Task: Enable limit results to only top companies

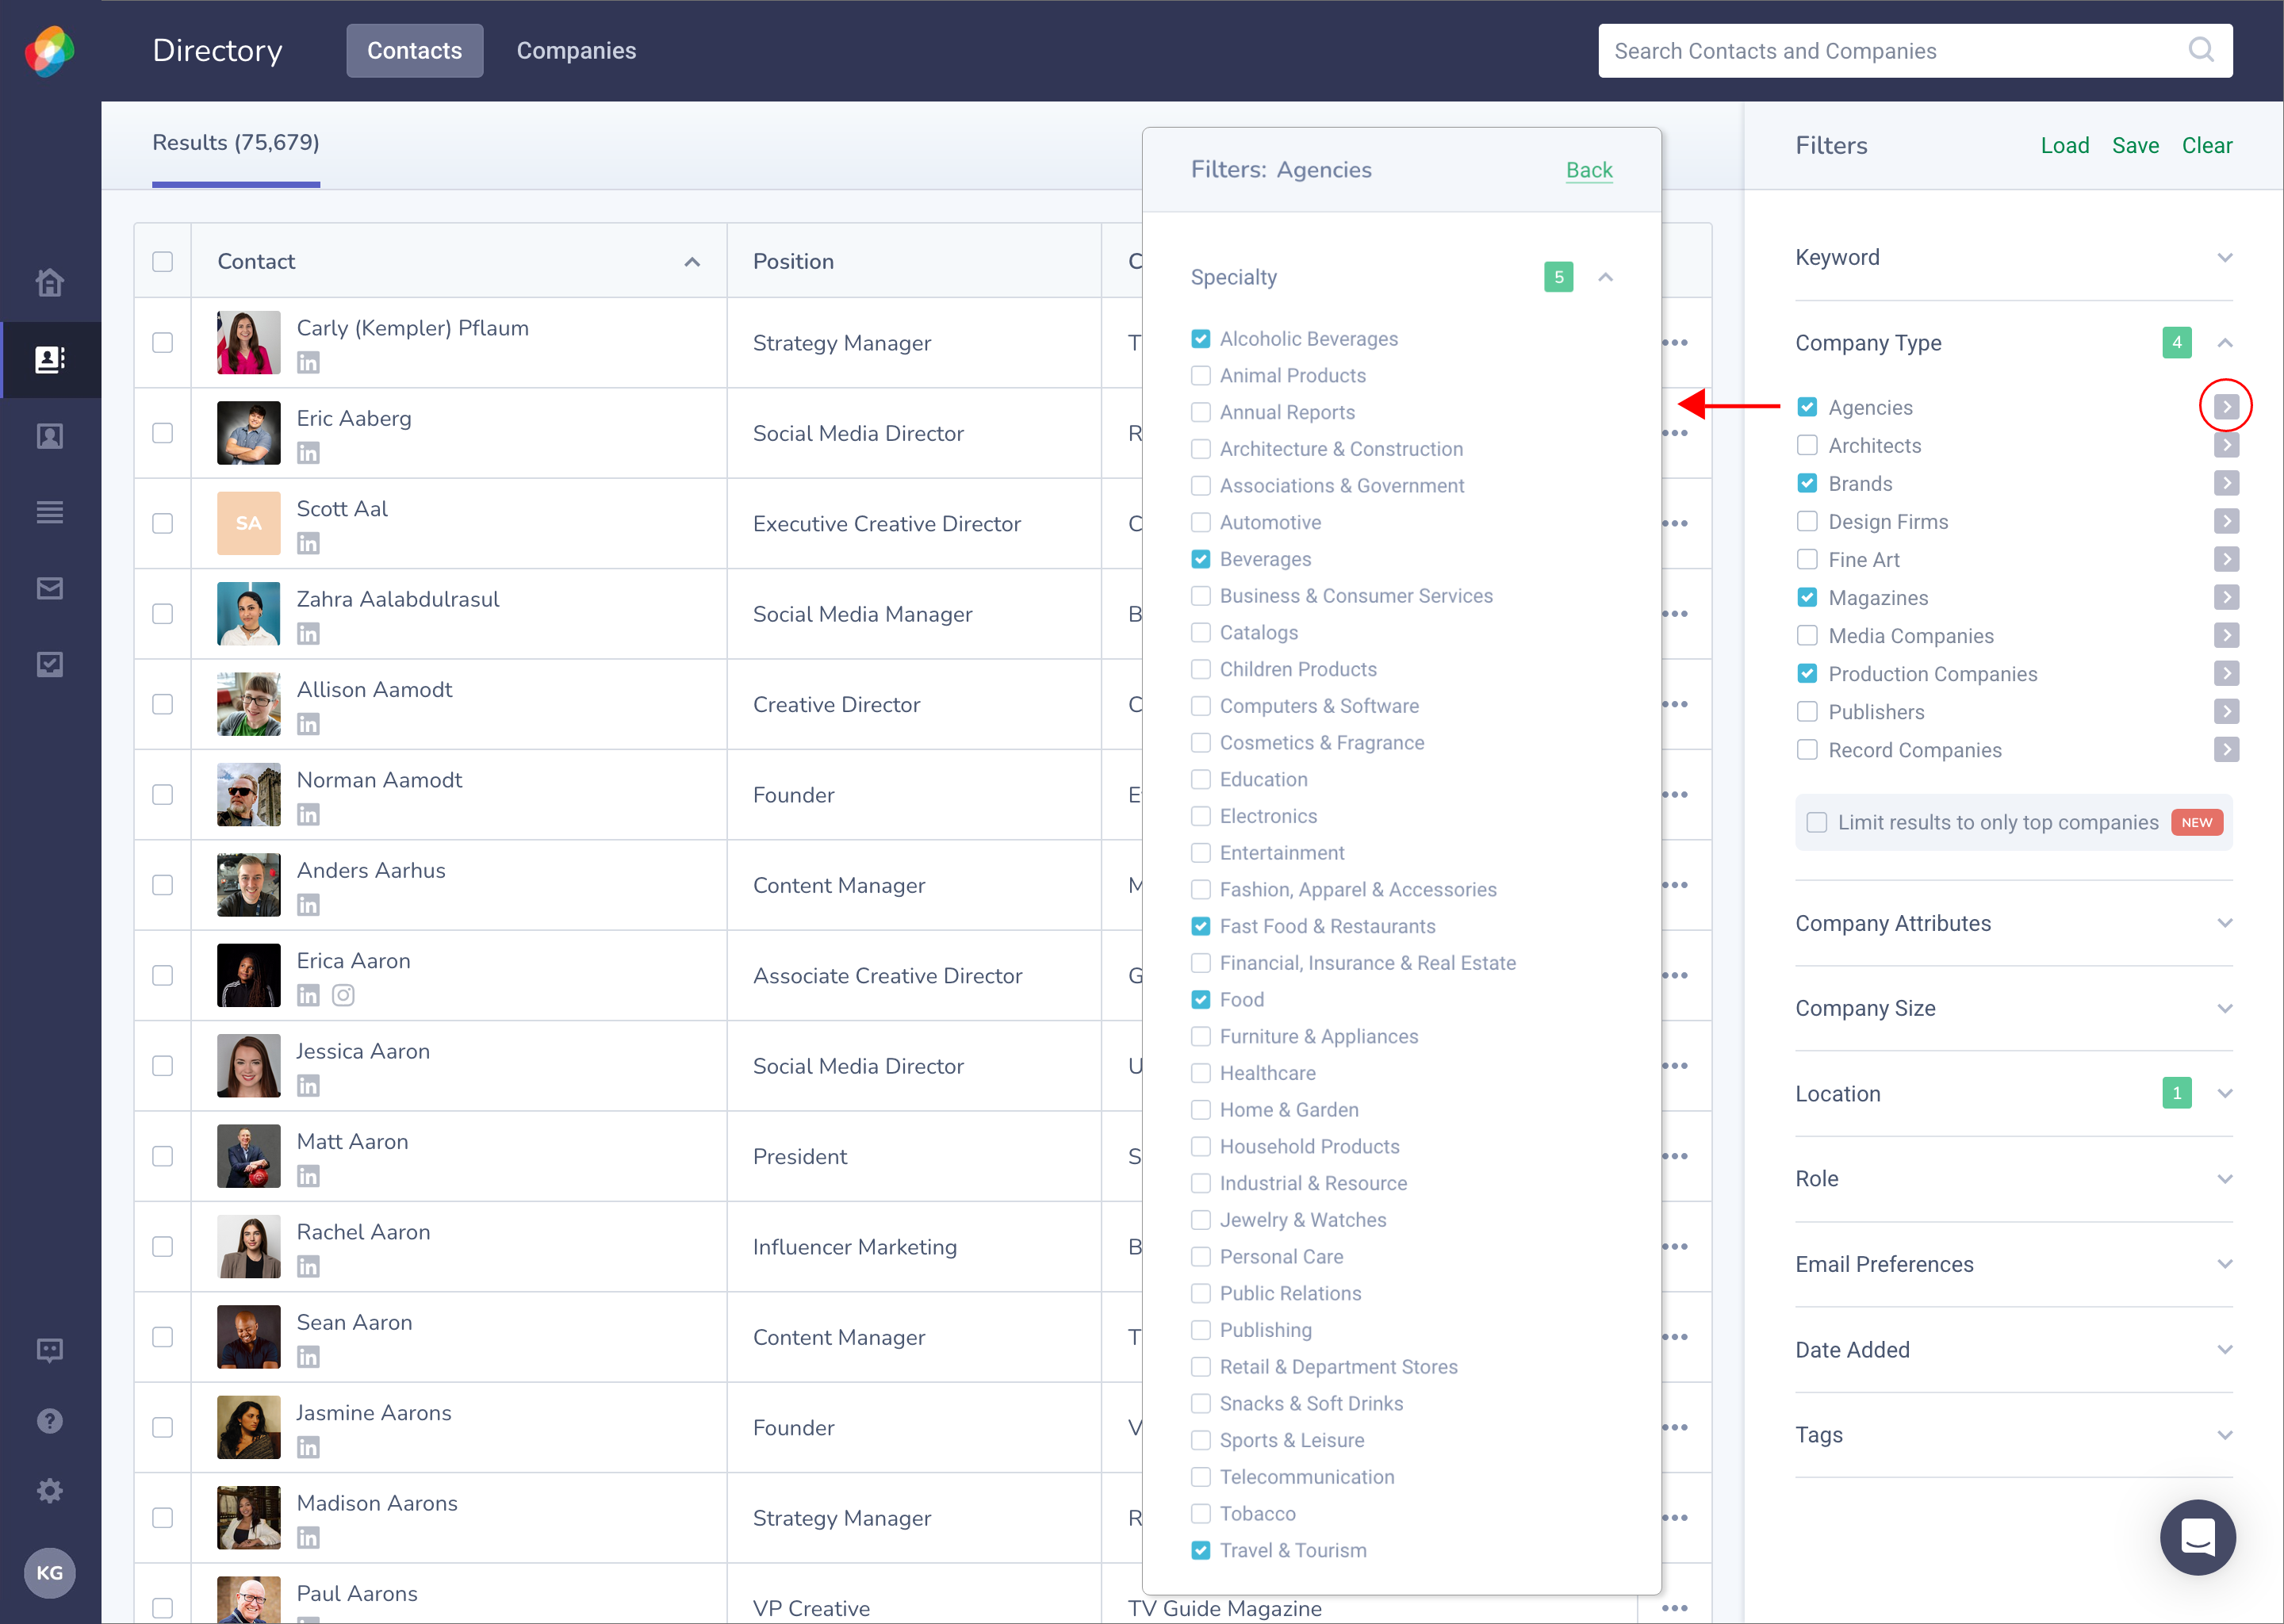Action: tap(1817, 822)
